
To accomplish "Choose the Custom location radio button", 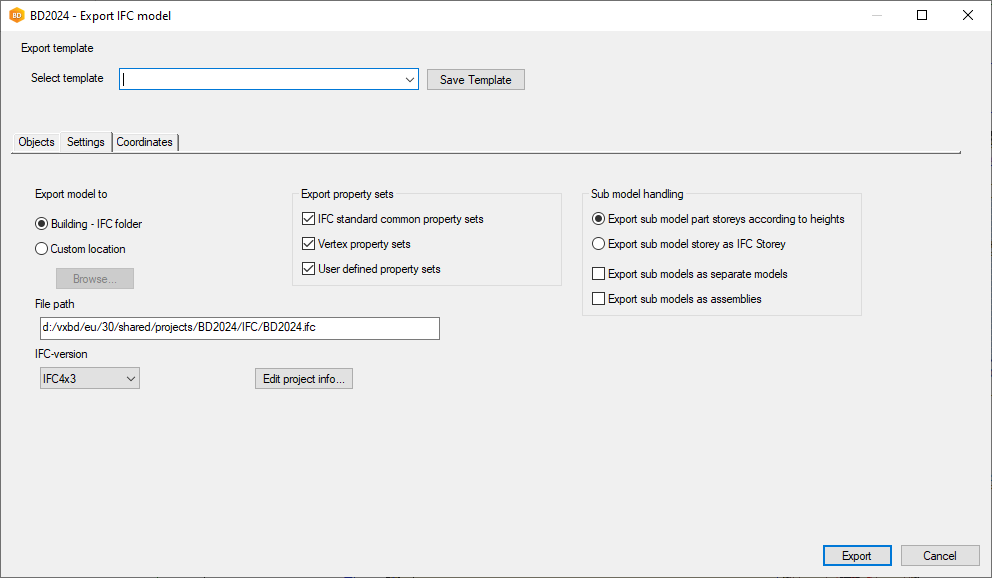I will coord(42,249).
